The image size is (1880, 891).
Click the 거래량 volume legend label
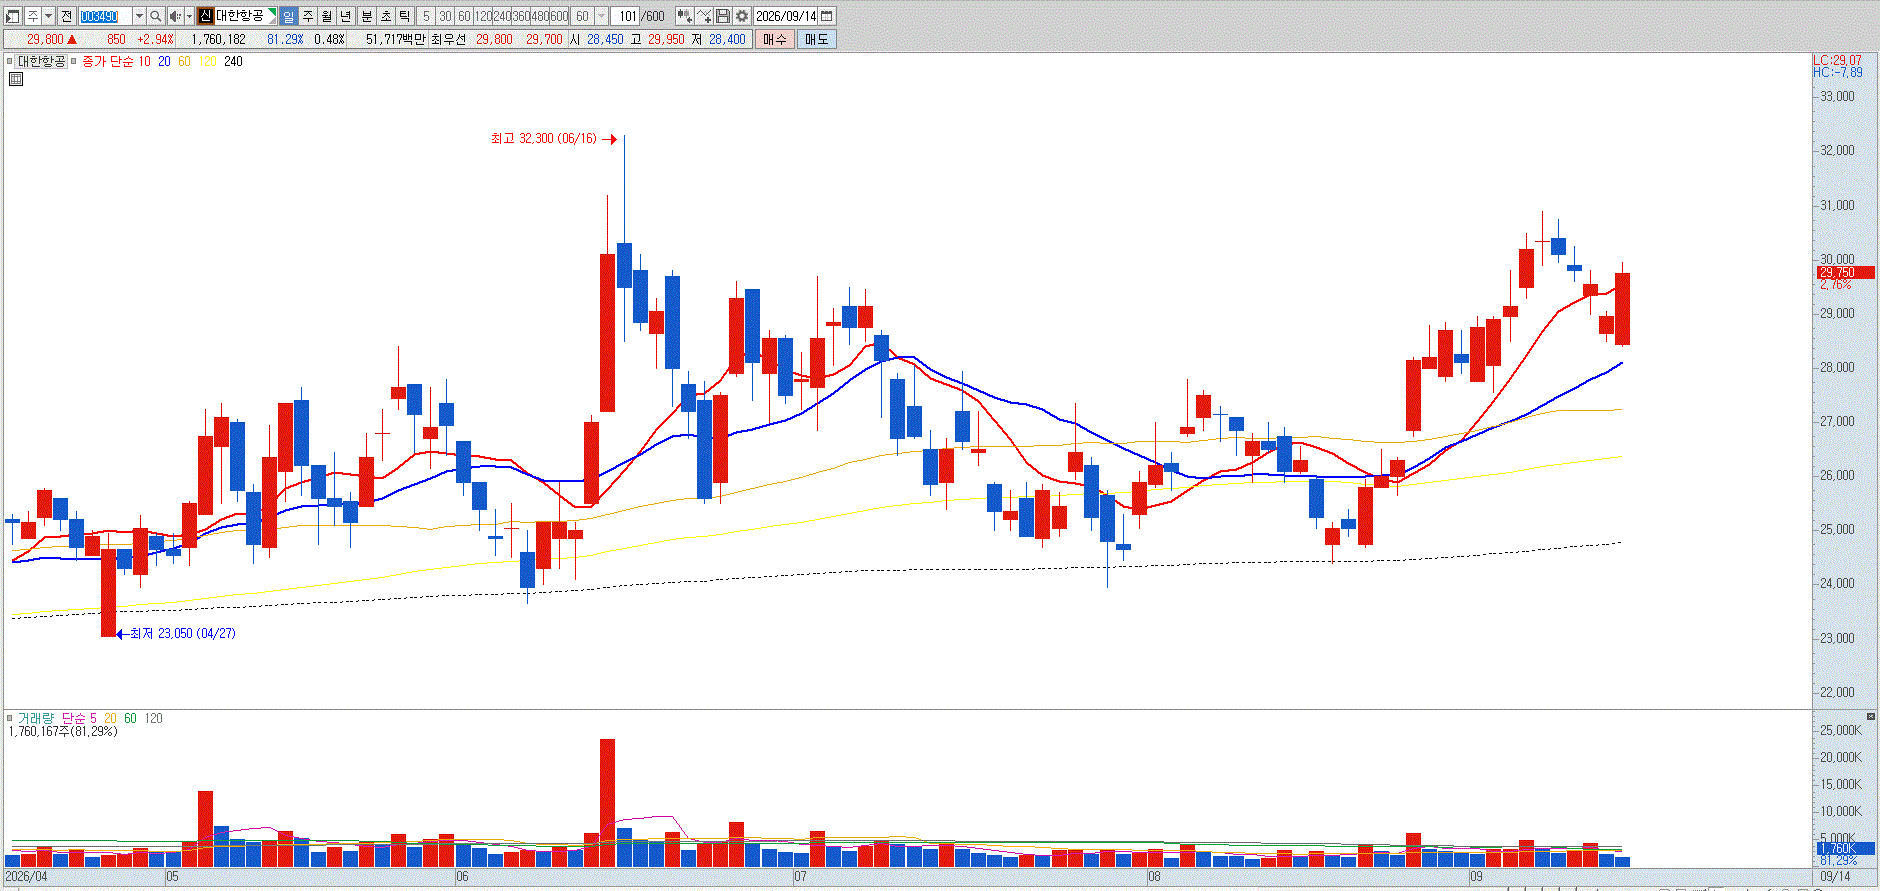[x=36, y=718]
